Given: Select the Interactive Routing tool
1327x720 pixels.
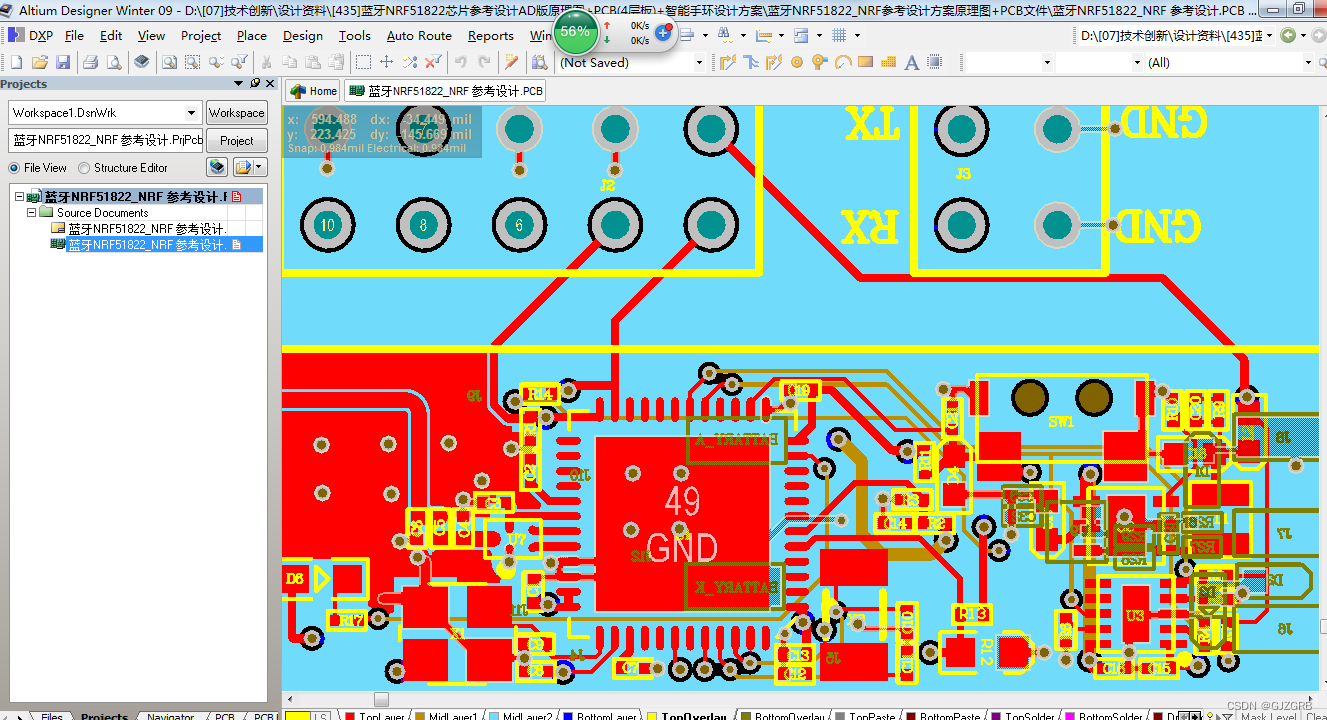Looking at the screenshot, I should click(728, 61).
